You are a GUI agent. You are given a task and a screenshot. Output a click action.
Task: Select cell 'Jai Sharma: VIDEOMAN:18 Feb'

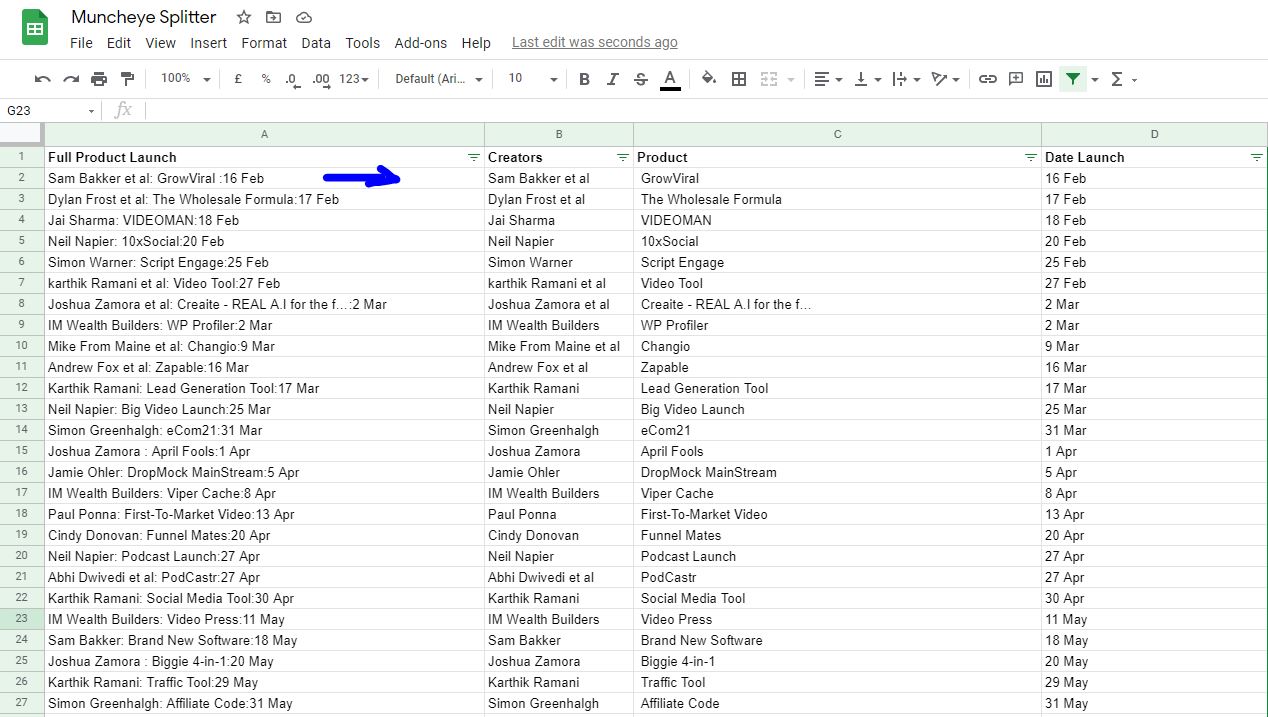pyautogui.click(x=264, y=220)
